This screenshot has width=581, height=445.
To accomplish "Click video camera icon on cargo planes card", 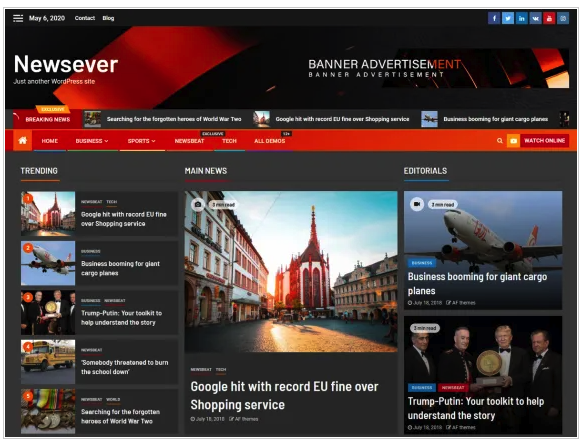I will point(417,204).
